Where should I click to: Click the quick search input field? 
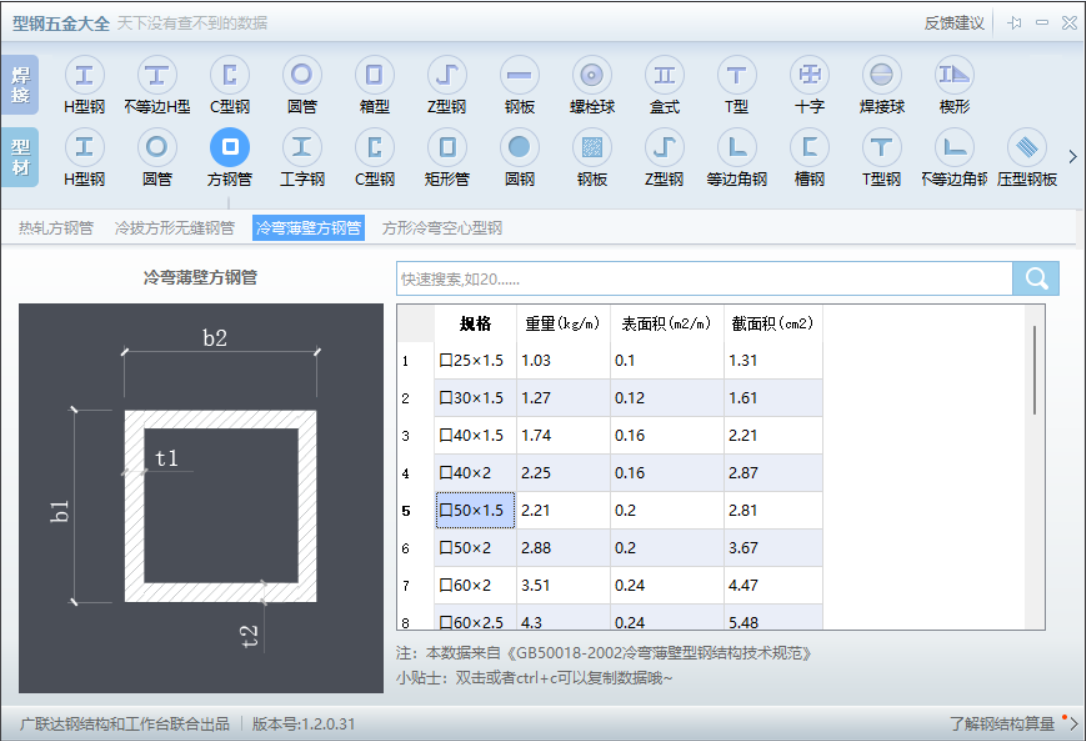coord(704,278)
